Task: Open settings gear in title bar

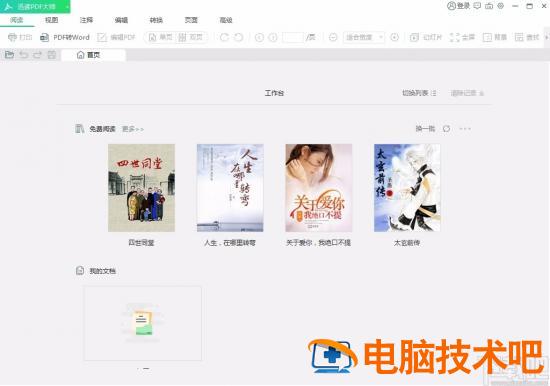Action: click(x=501, y=6)
